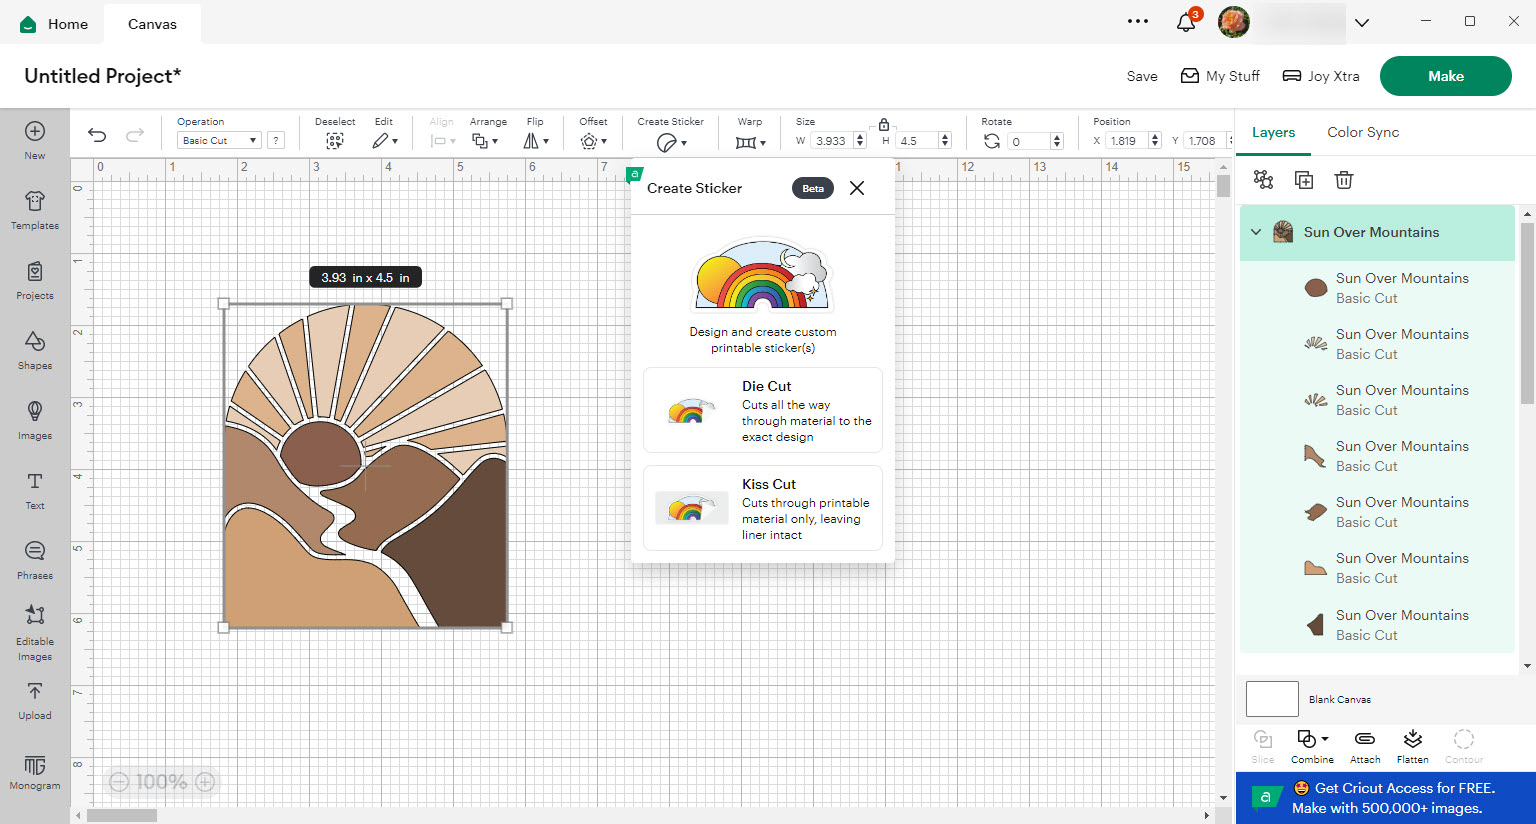Open the Home tab
1536x824 pixels.
[53, 23]
